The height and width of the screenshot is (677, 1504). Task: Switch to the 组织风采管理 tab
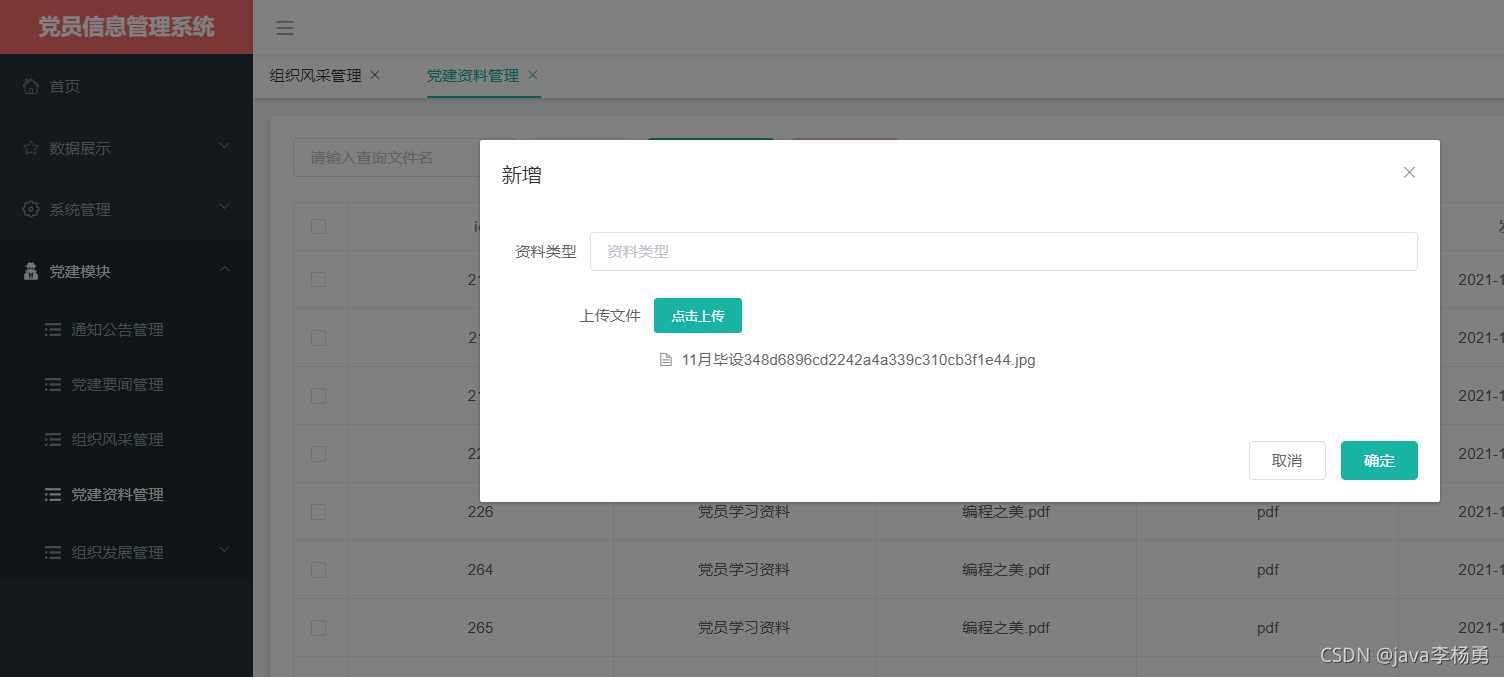click(x=316, y=75)
